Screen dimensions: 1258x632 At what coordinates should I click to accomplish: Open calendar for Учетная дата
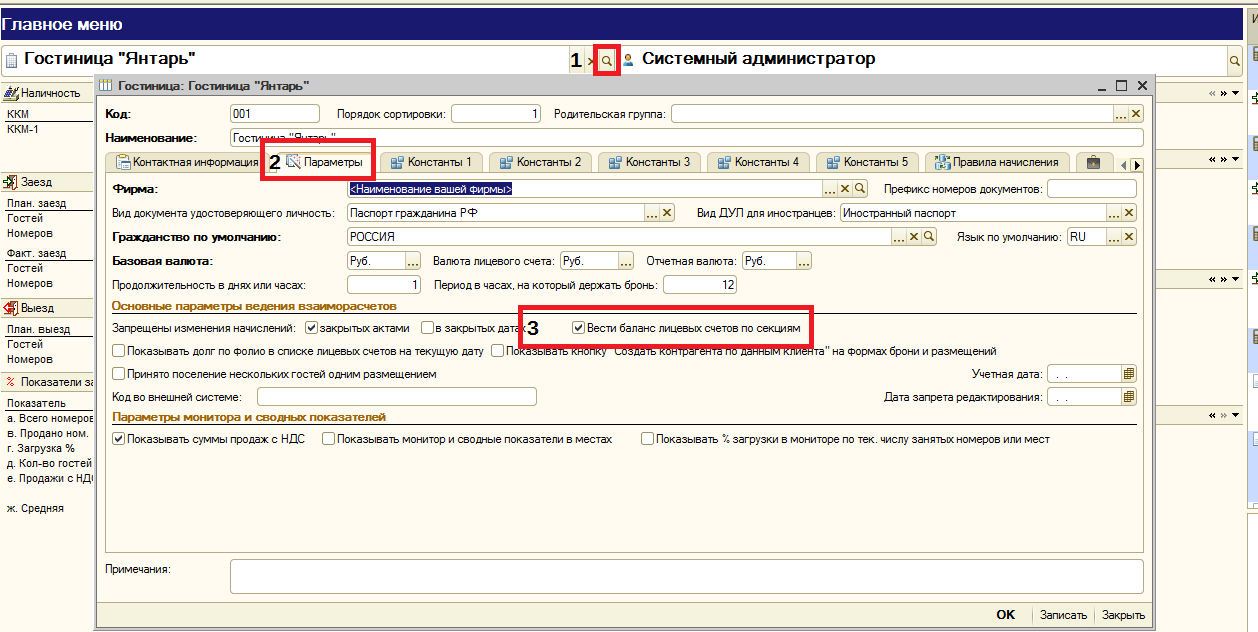coord(1130,374)
